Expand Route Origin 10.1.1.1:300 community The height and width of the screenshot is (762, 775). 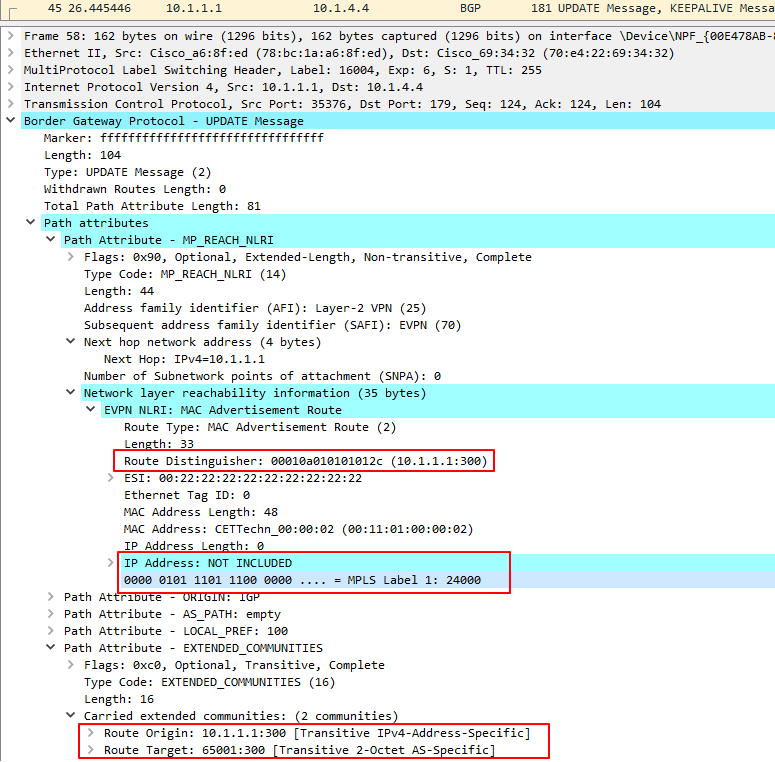91,733
